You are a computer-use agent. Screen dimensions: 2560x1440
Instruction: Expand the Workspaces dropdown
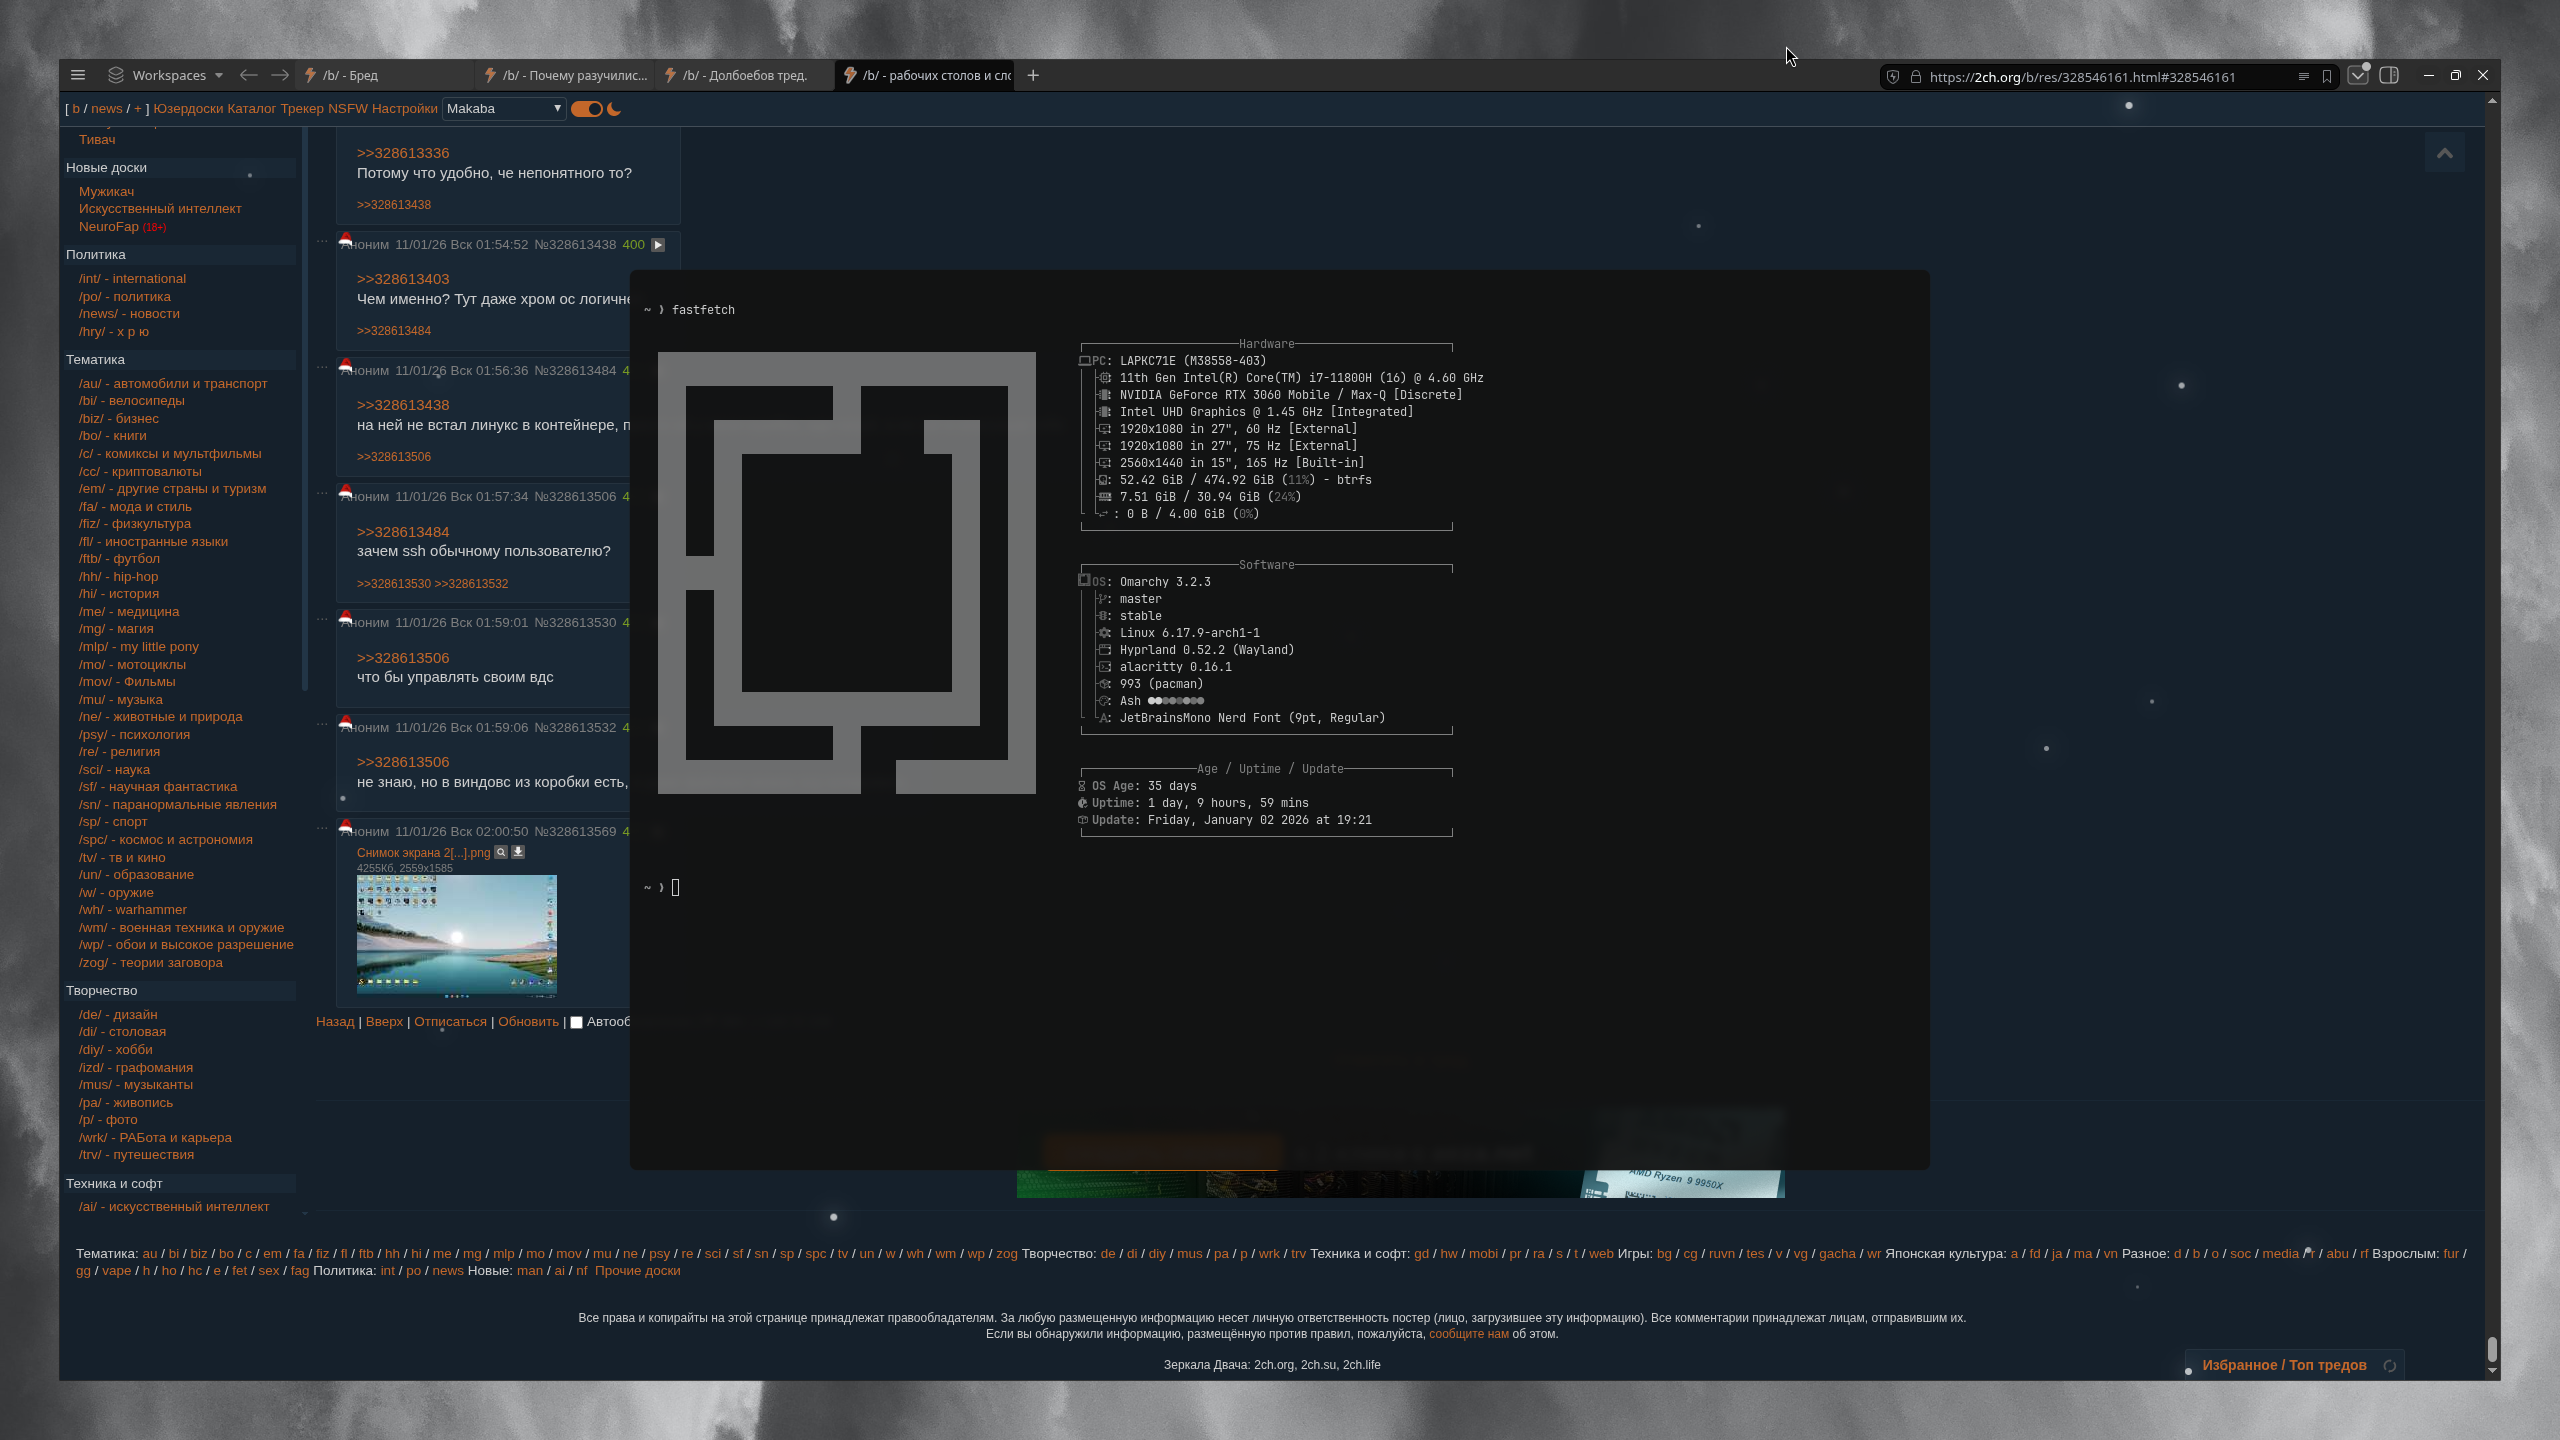point(218,76)
